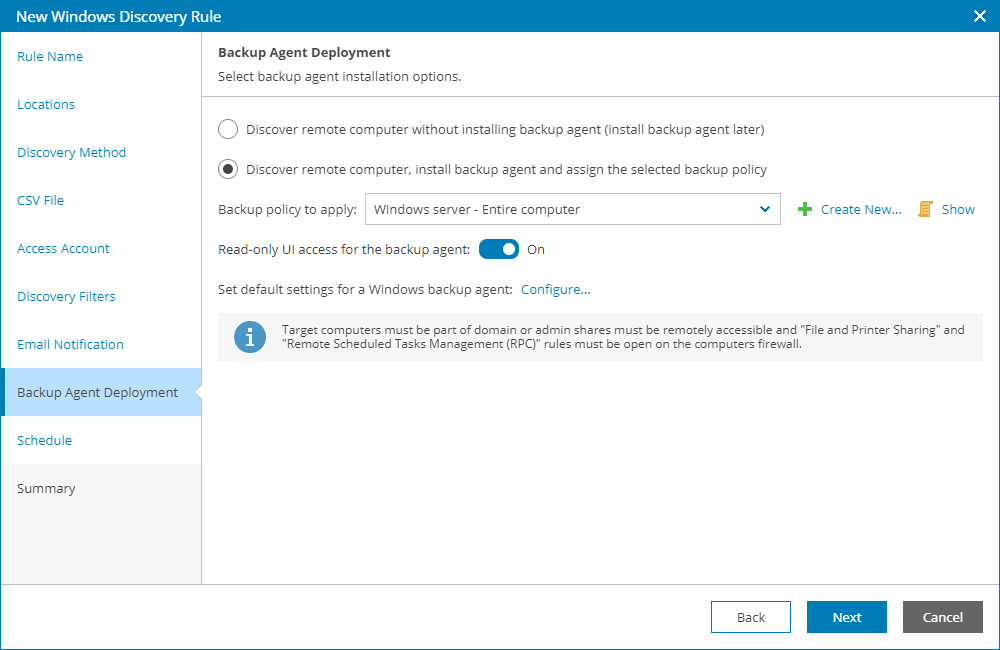Cancel the discovery rule wizard
1000x650 pixels.
[942, 617]
